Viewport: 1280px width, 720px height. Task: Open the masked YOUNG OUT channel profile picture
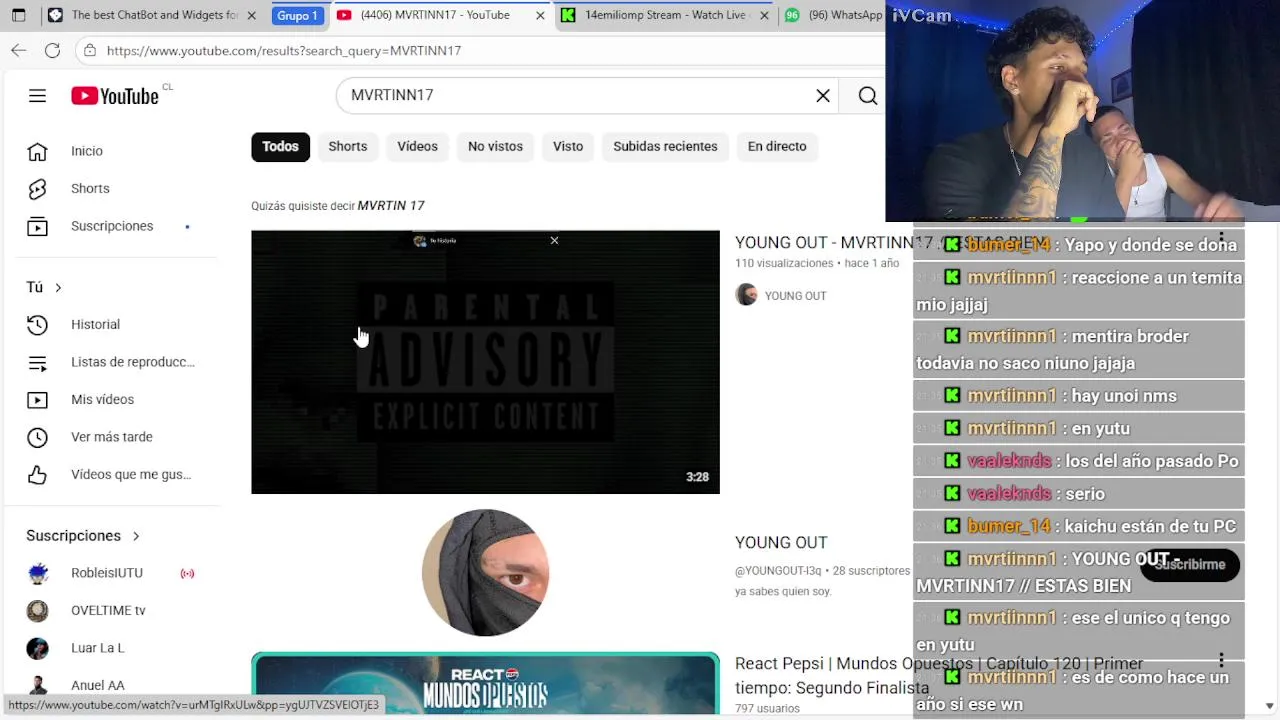pos(485,573)
